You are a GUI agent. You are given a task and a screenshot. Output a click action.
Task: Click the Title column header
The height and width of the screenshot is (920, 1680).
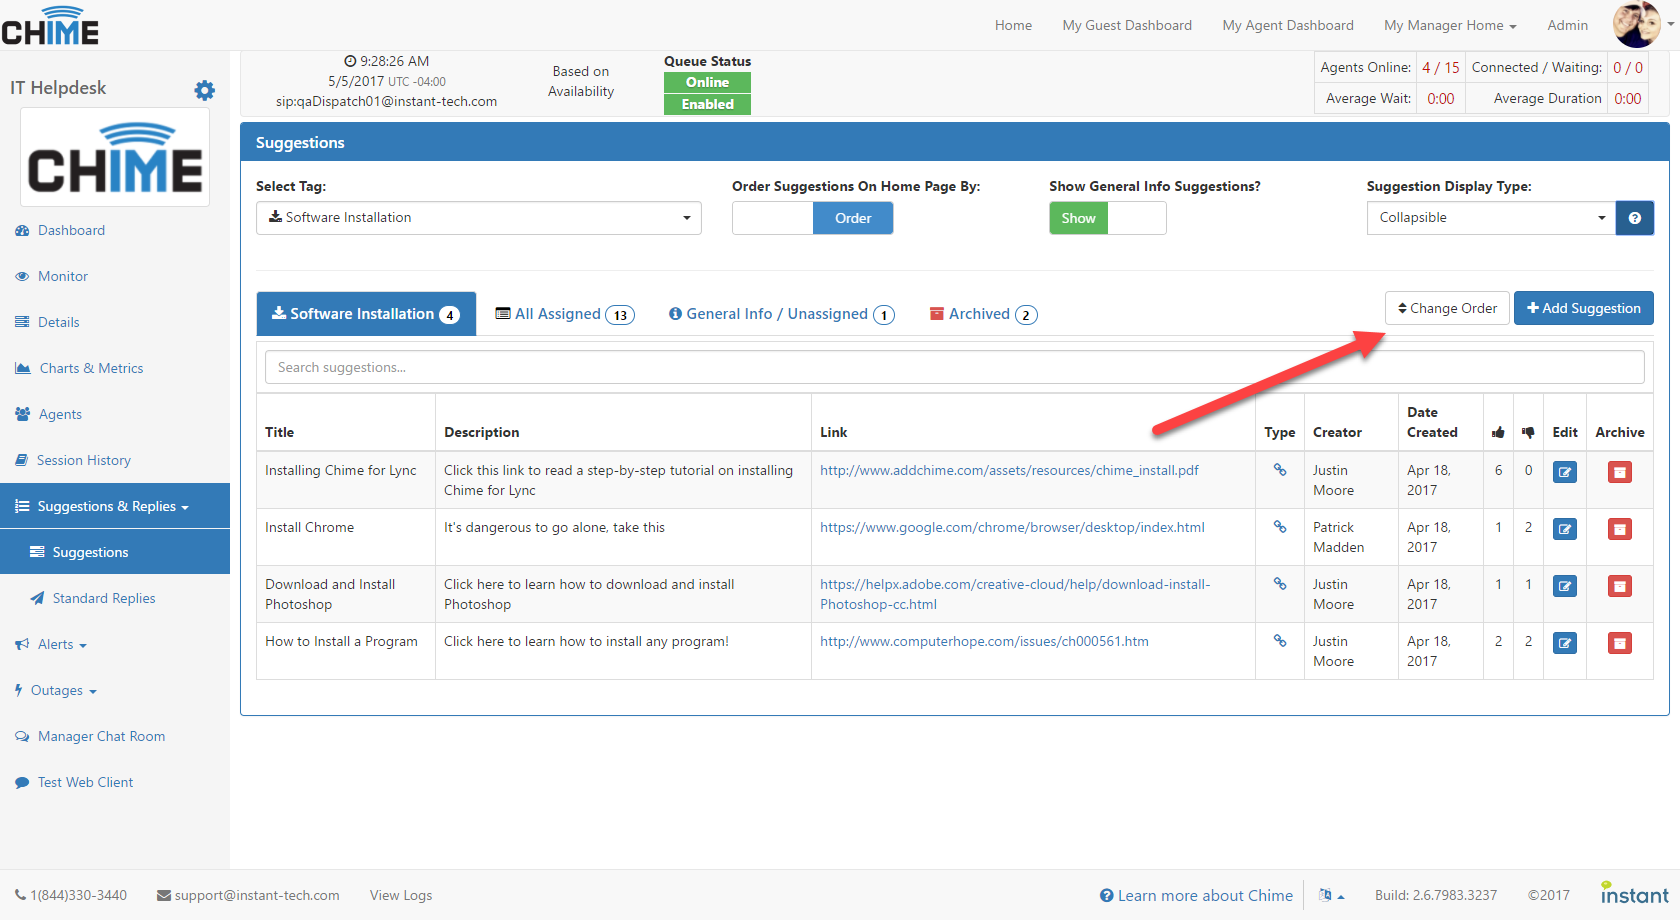click(279, 432)
